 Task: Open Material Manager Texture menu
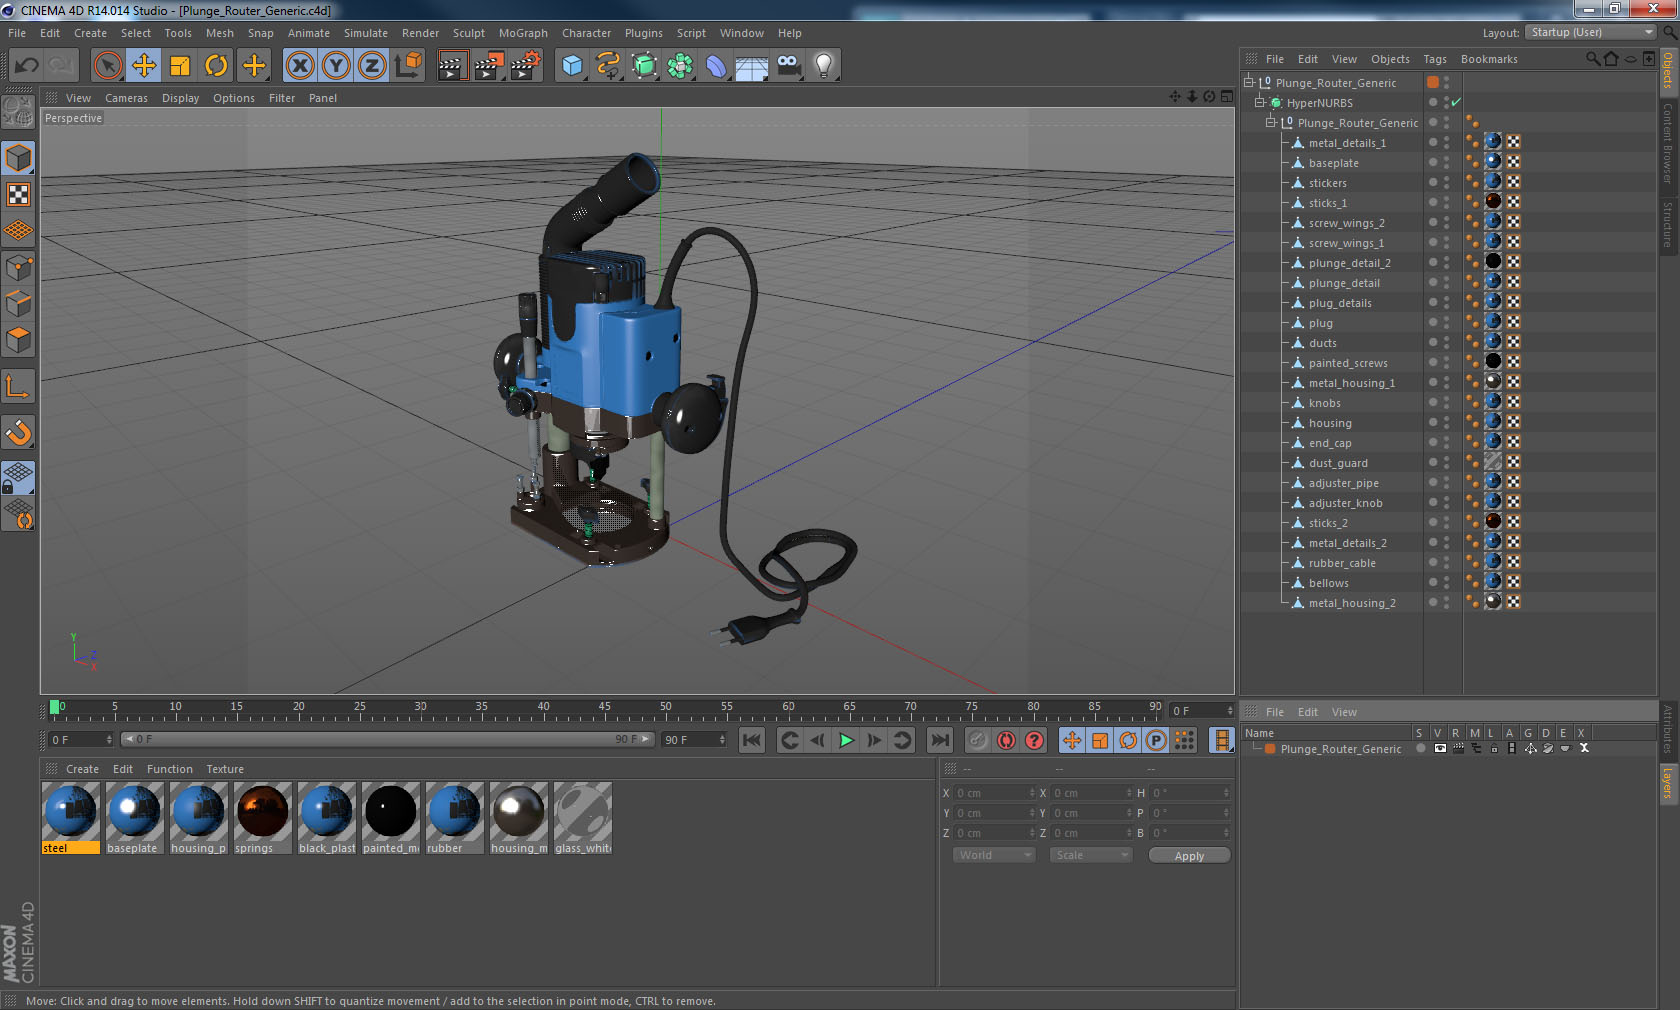[225, 769]
